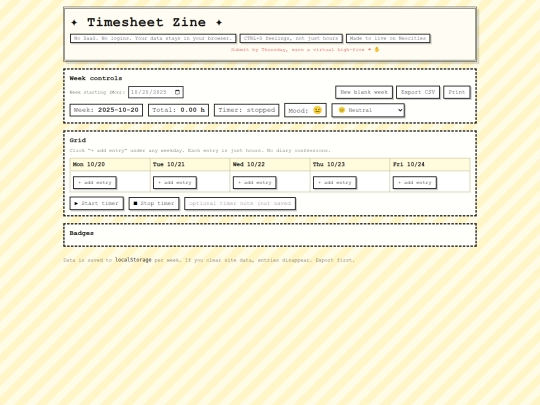Click the Total: 0.00 h pill
This screenshot has height=405, width=540.
click(x=178, y=110)
